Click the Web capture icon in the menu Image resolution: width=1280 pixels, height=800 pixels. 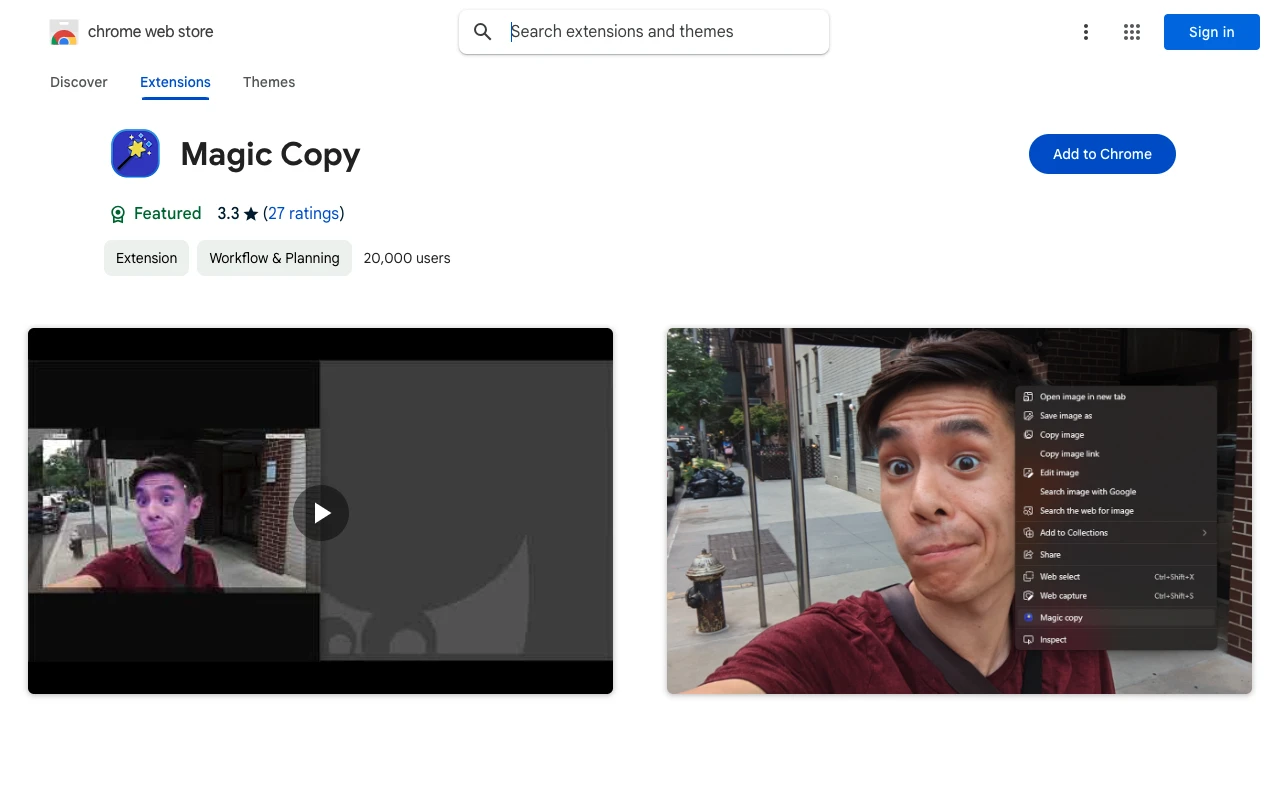(1028, 595)
